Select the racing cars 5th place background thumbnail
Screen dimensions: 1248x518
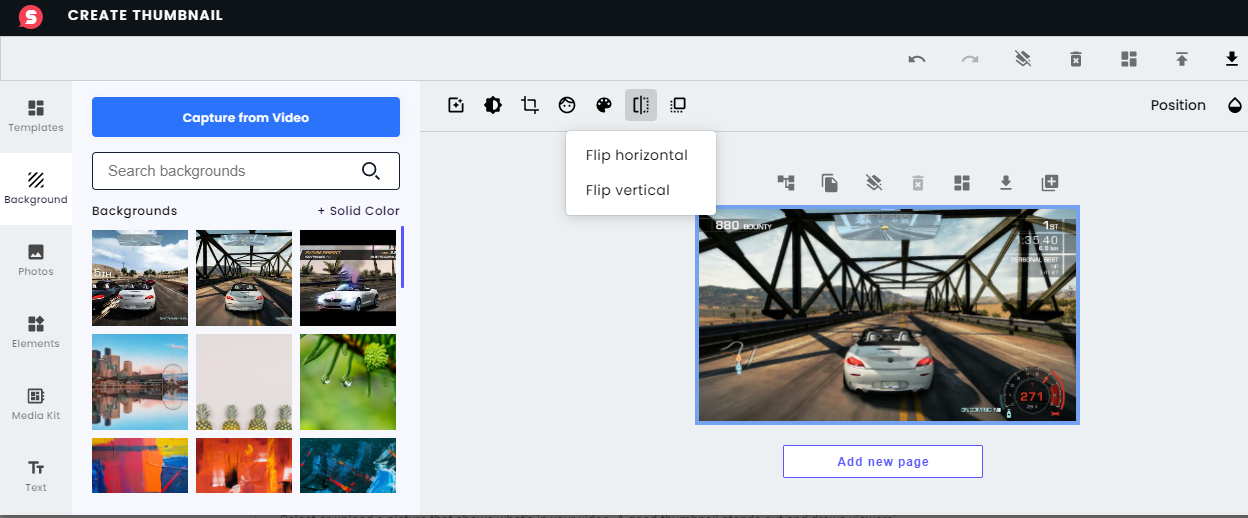140,278
